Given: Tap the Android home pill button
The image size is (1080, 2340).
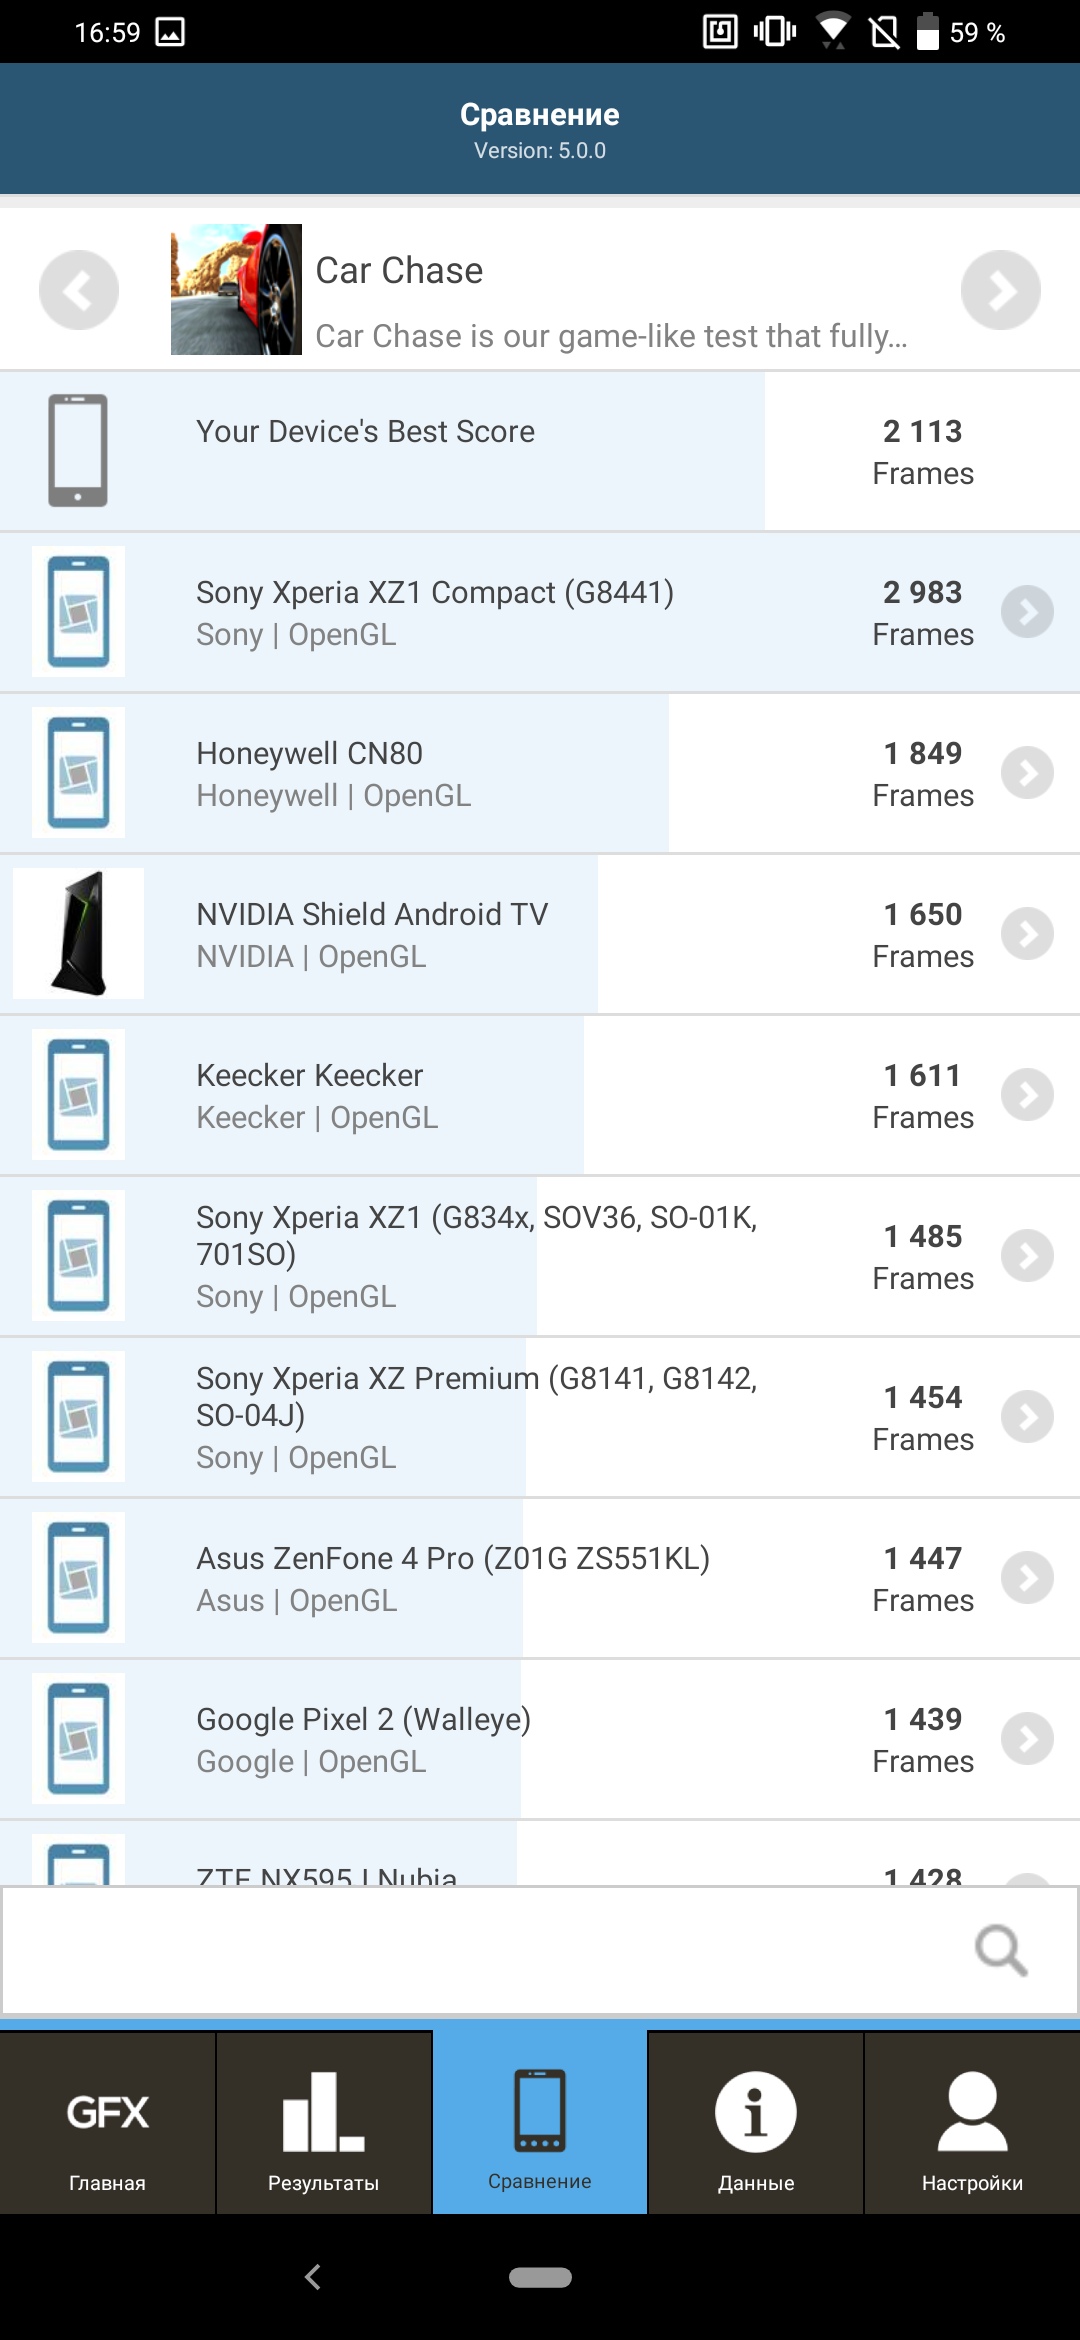Looking at the screenshot, I should point(540,2277).
